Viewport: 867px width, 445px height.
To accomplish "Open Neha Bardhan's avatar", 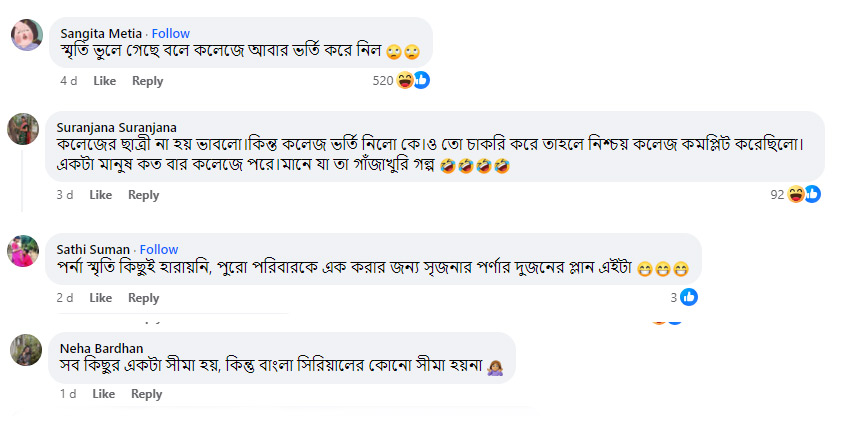I will (24, 350).
